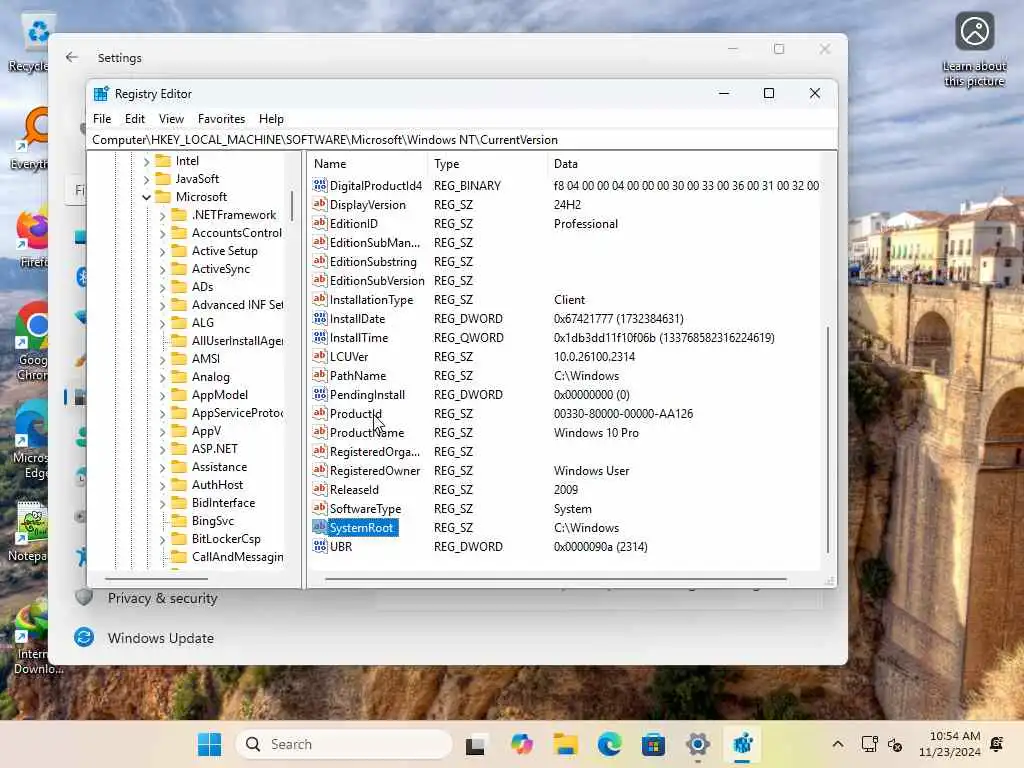1024x768 pixels.
Task: Expand the BitLockerCsp key
Action: (x=163, y=539)
